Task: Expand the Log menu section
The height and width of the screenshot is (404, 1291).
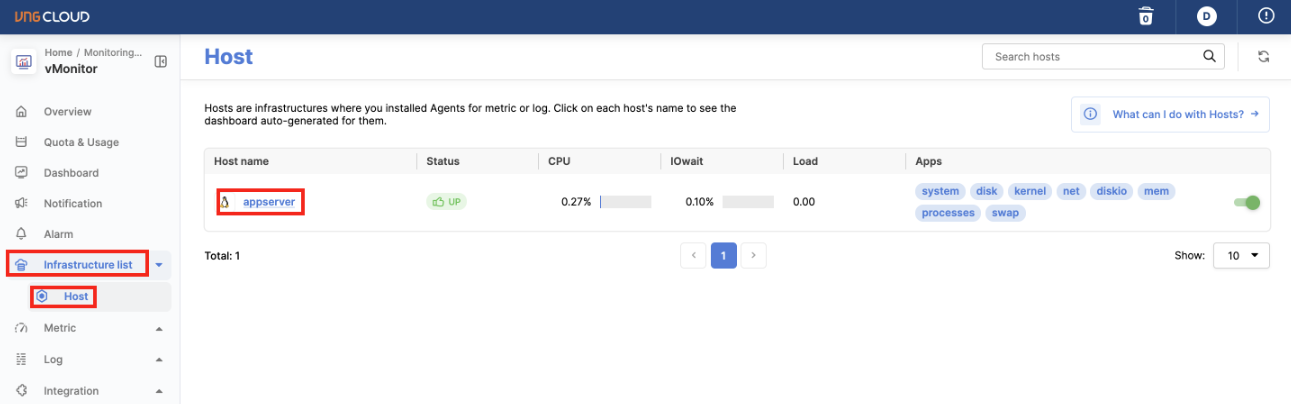Action: pos(159,359)
